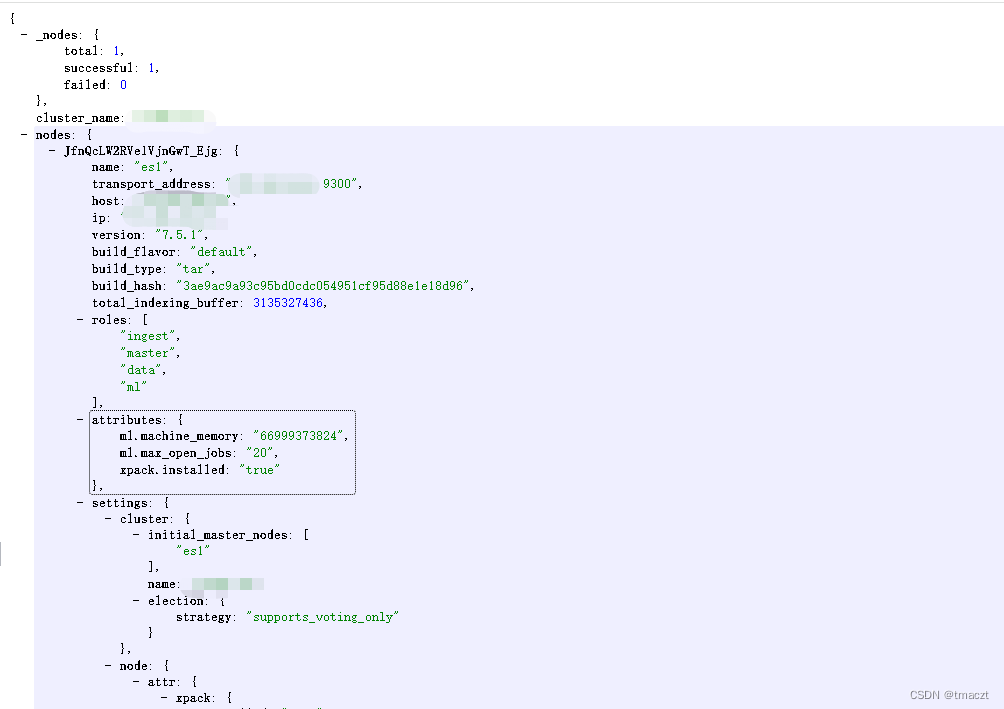Click the name key under cluster settings
1004x709 pixels.
162,584
